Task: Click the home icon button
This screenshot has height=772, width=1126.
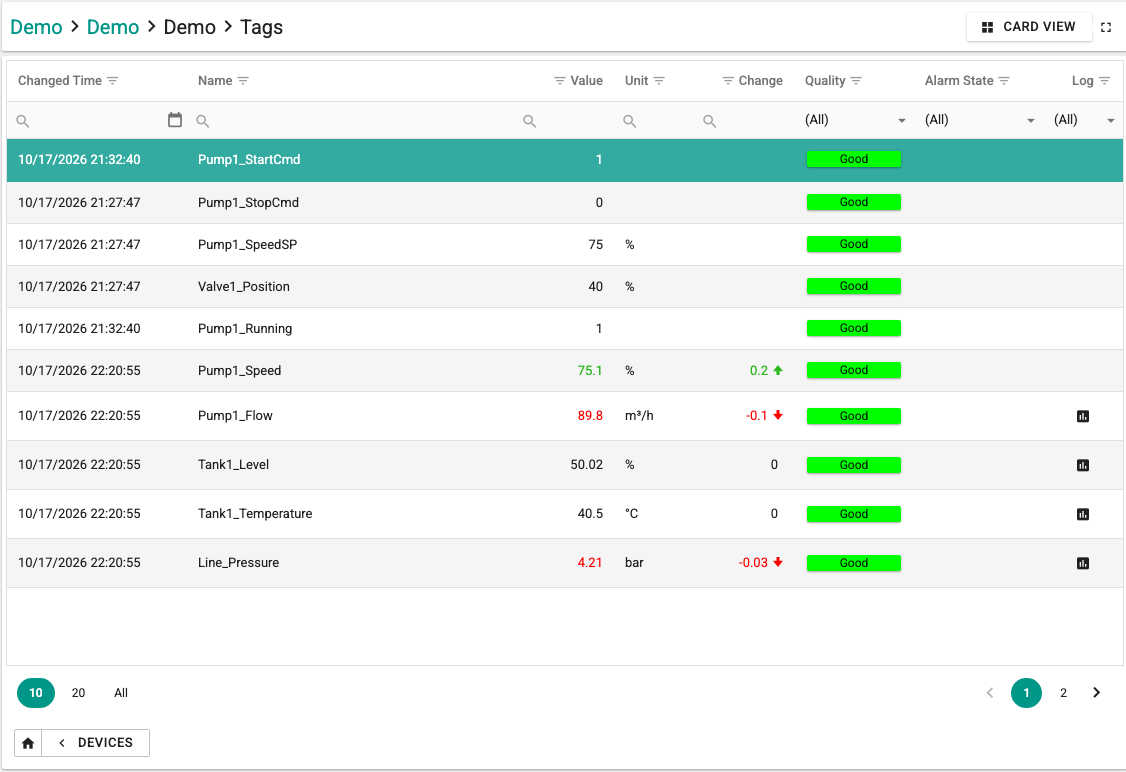Action: pos(28,743)
